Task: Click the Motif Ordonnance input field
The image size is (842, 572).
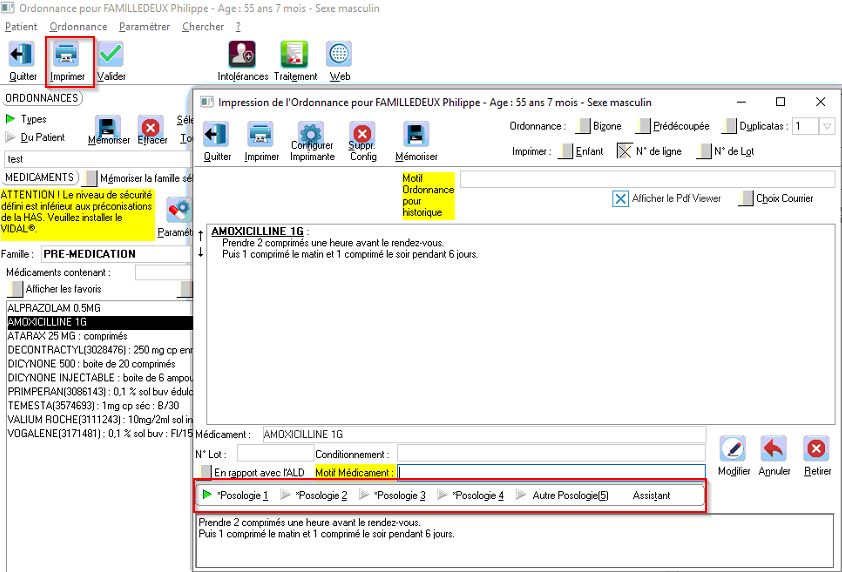Action: point(647,179)
